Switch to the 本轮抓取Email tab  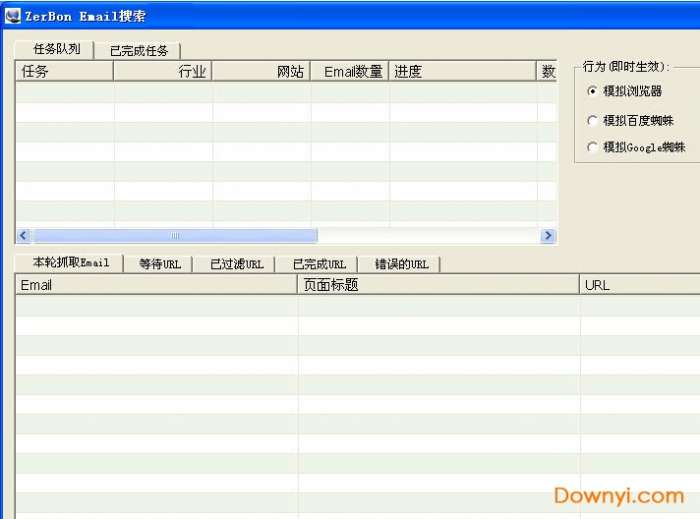(70, 263)
